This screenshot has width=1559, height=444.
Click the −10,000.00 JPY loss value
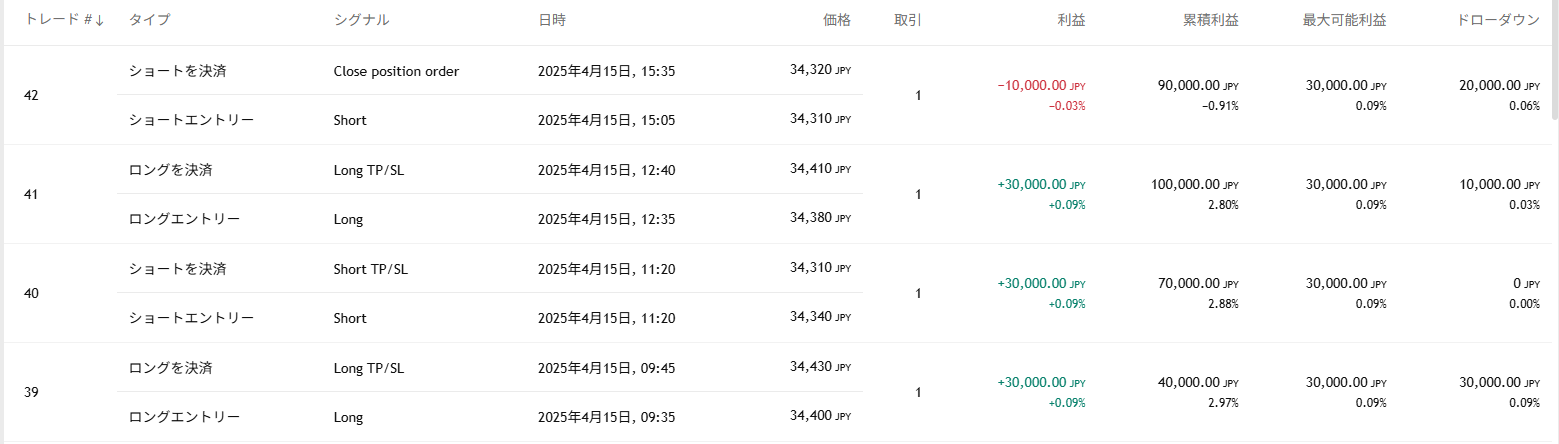(1040, 86)
